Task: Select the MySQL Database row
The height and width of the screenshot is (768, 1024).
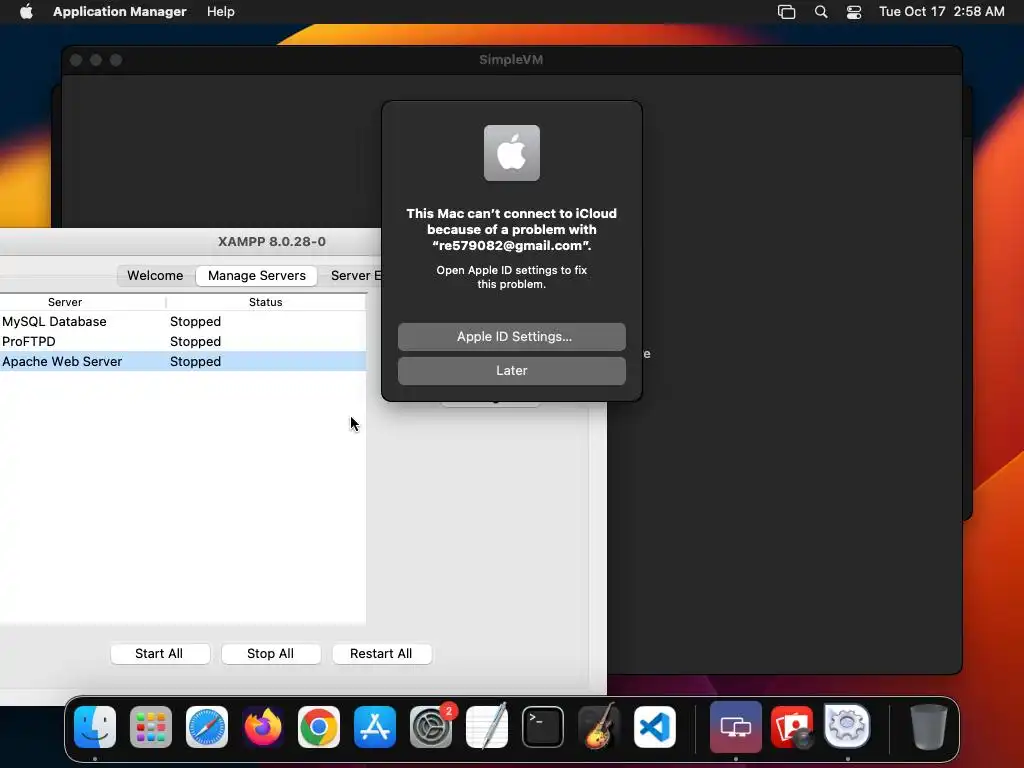Action: point(183,321)
